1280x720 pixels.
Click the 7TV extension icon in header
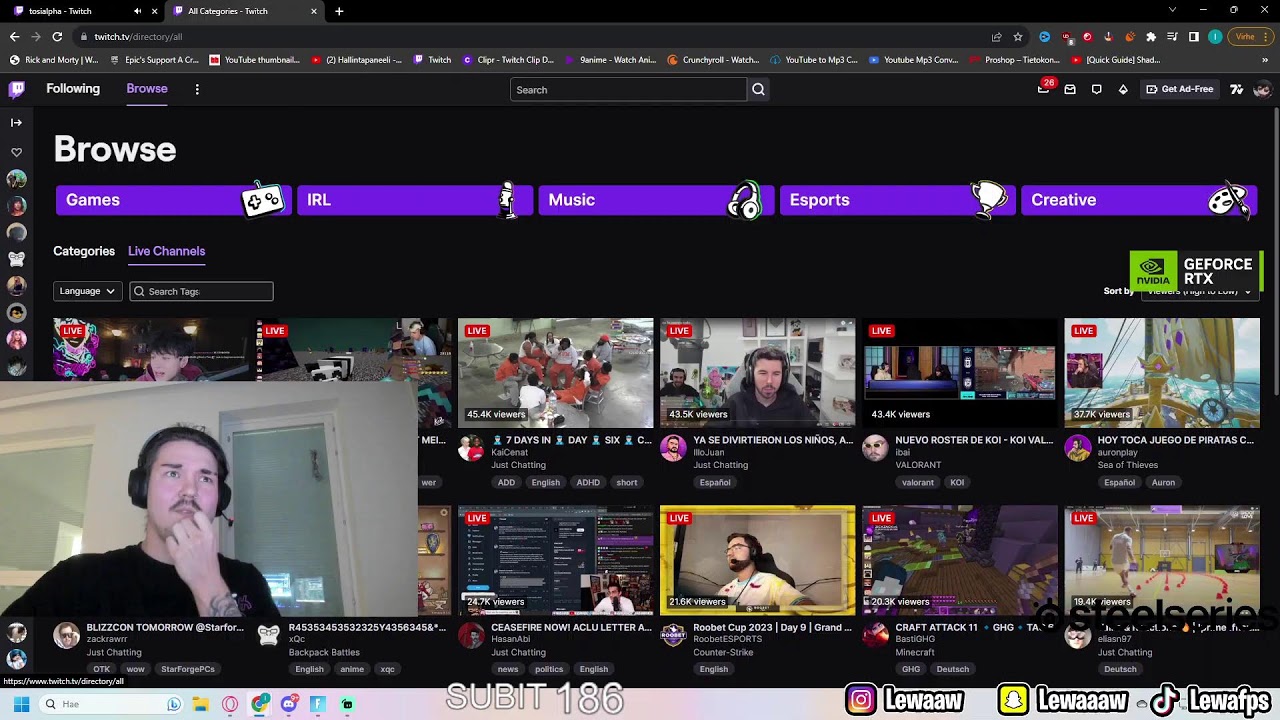(x=1237, y=89)
